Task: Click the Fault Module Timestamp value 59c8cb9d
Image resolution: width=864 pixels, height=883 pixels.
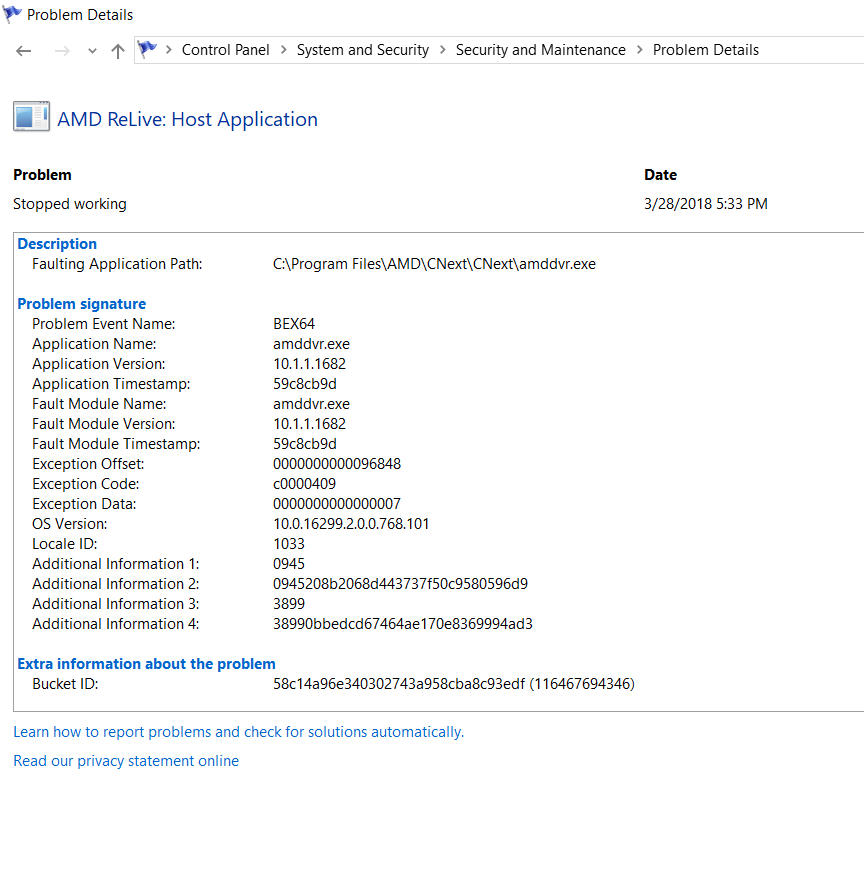Action: tap(305, 444)
